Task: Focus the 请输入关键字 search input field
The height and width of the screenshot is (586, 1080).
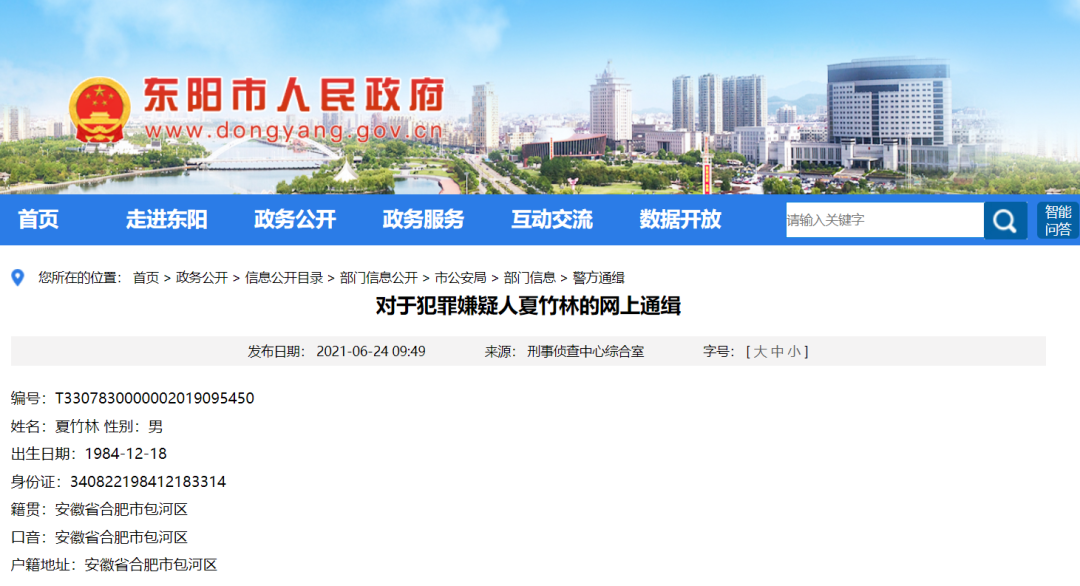Action: click(x=884, y=220)
